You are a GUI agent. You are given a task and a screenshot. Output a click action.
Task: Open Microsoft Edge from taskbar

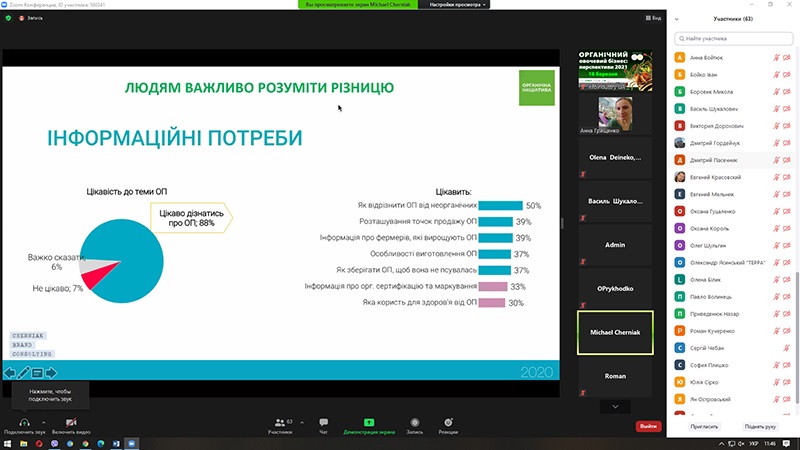[101, 444]
